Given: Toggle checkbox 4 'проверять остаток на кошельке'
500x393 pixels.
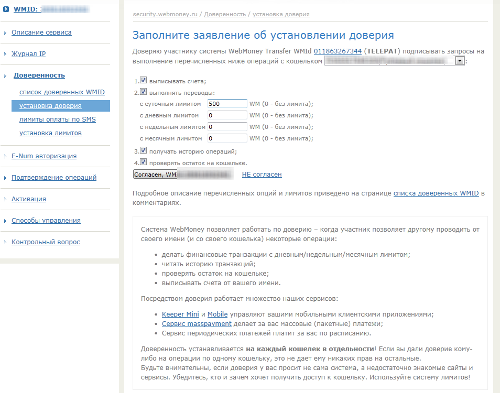Looking at the screenshot, I should coord(143,162).
